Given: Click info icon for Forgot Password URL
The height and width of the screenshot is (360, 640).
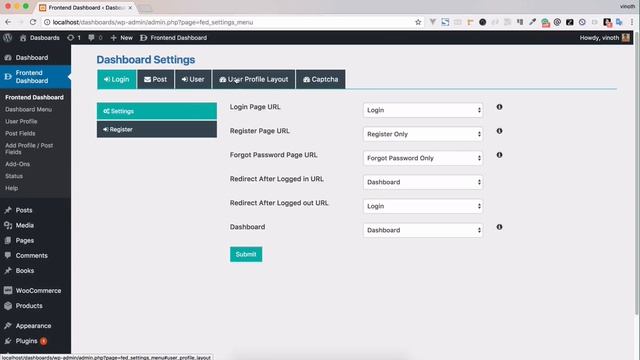Looking at the screenshot, I should pyautogui.click(x=499, y=155).
